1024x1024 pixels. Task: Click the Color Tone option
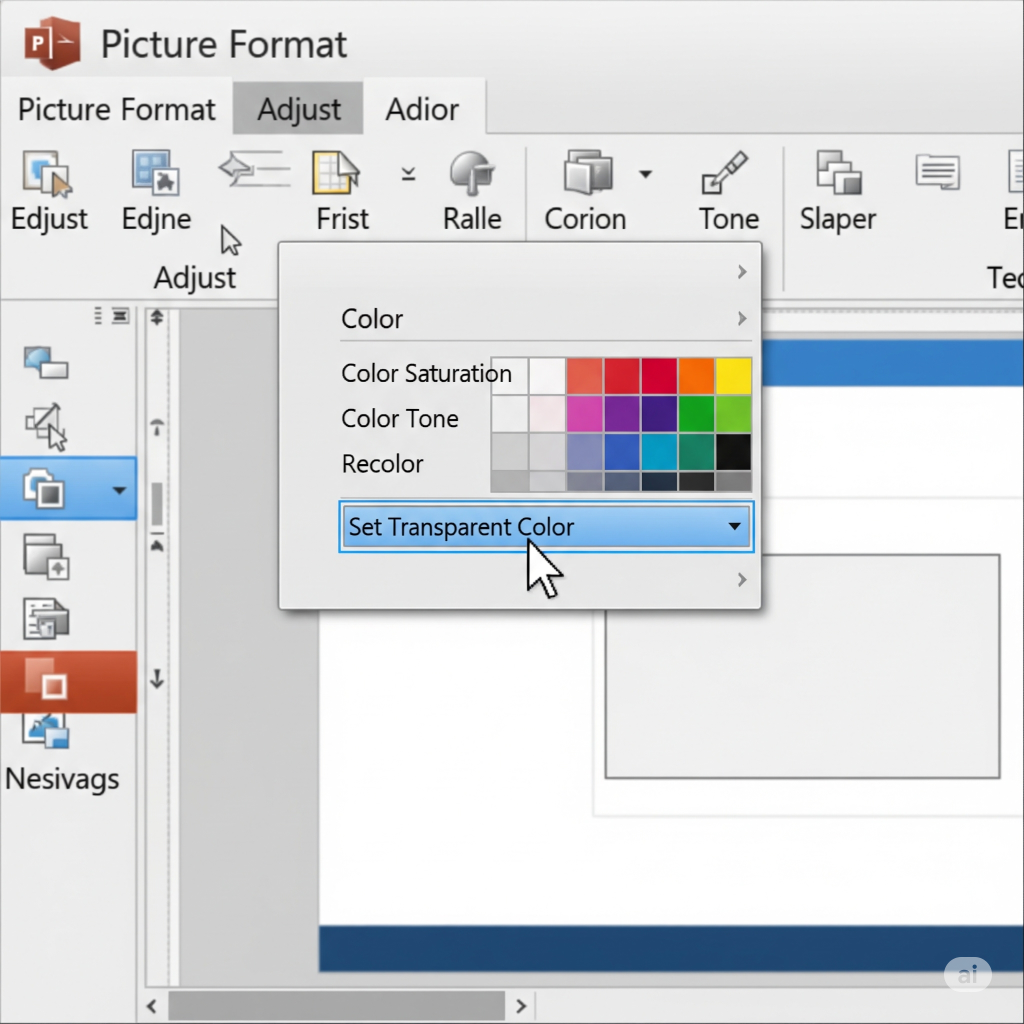[x=399, y=419]
